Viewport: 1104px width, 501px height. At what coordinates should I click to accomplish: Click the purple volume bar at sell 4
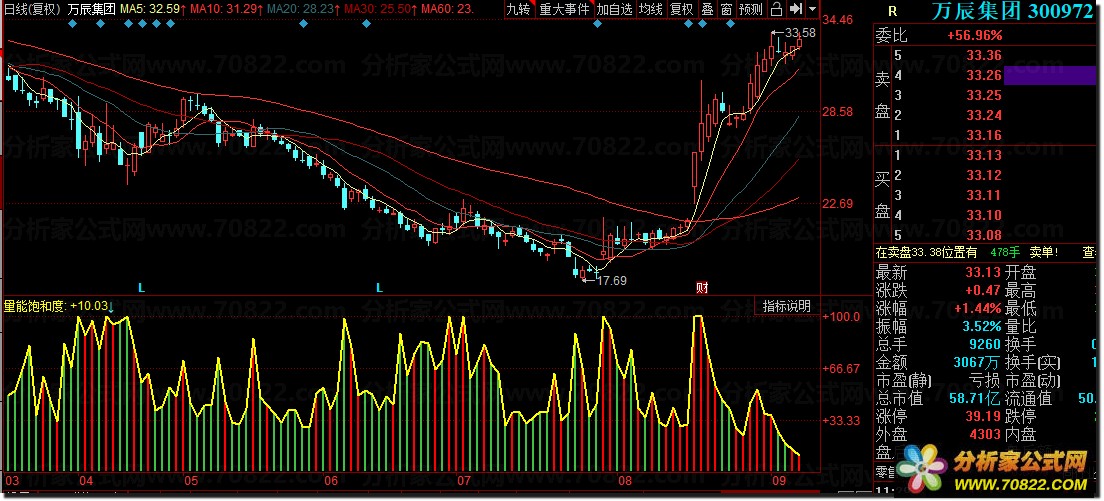pyautogui.click(x=1050, y=75)
